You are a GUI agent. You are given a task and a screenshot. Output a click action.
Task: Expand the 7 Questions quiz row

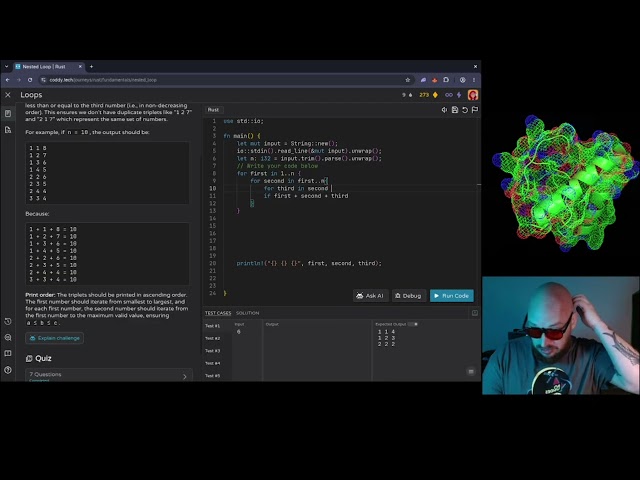point(109,376)
